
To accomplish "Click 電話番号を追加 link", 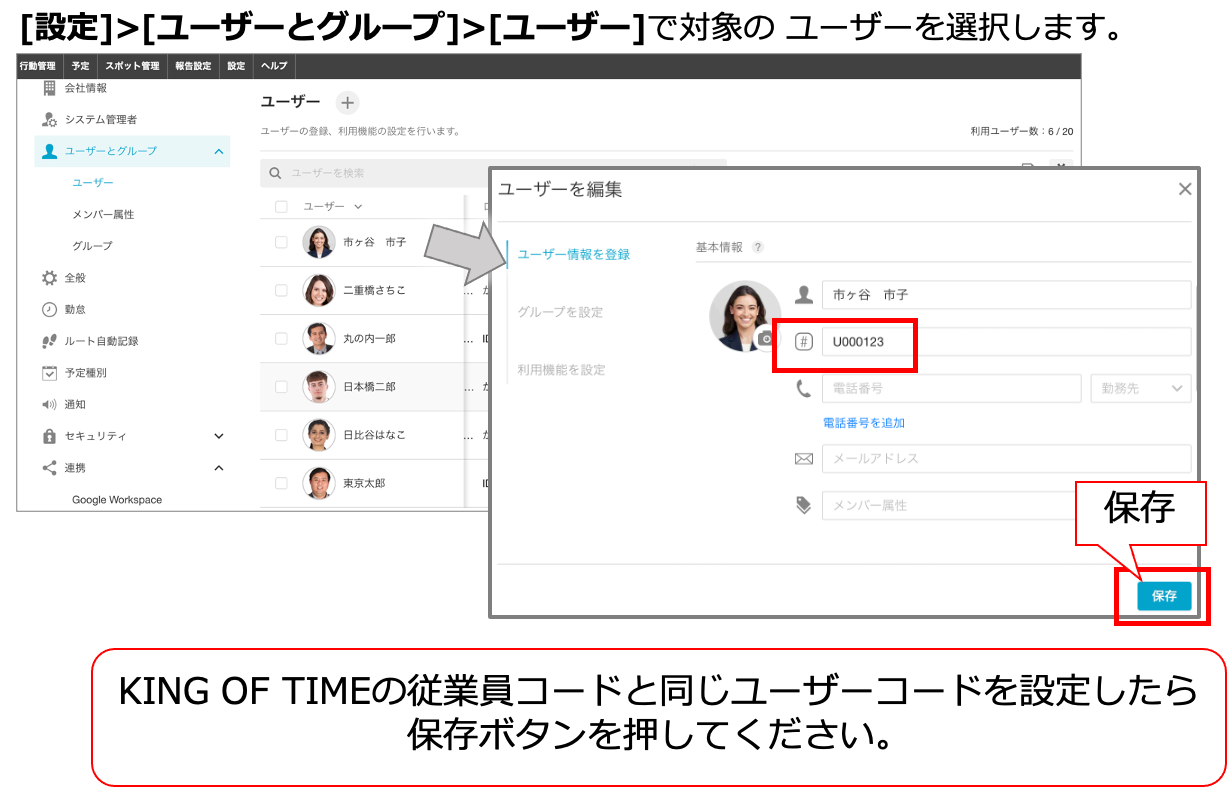I will [x=864, y=423].
